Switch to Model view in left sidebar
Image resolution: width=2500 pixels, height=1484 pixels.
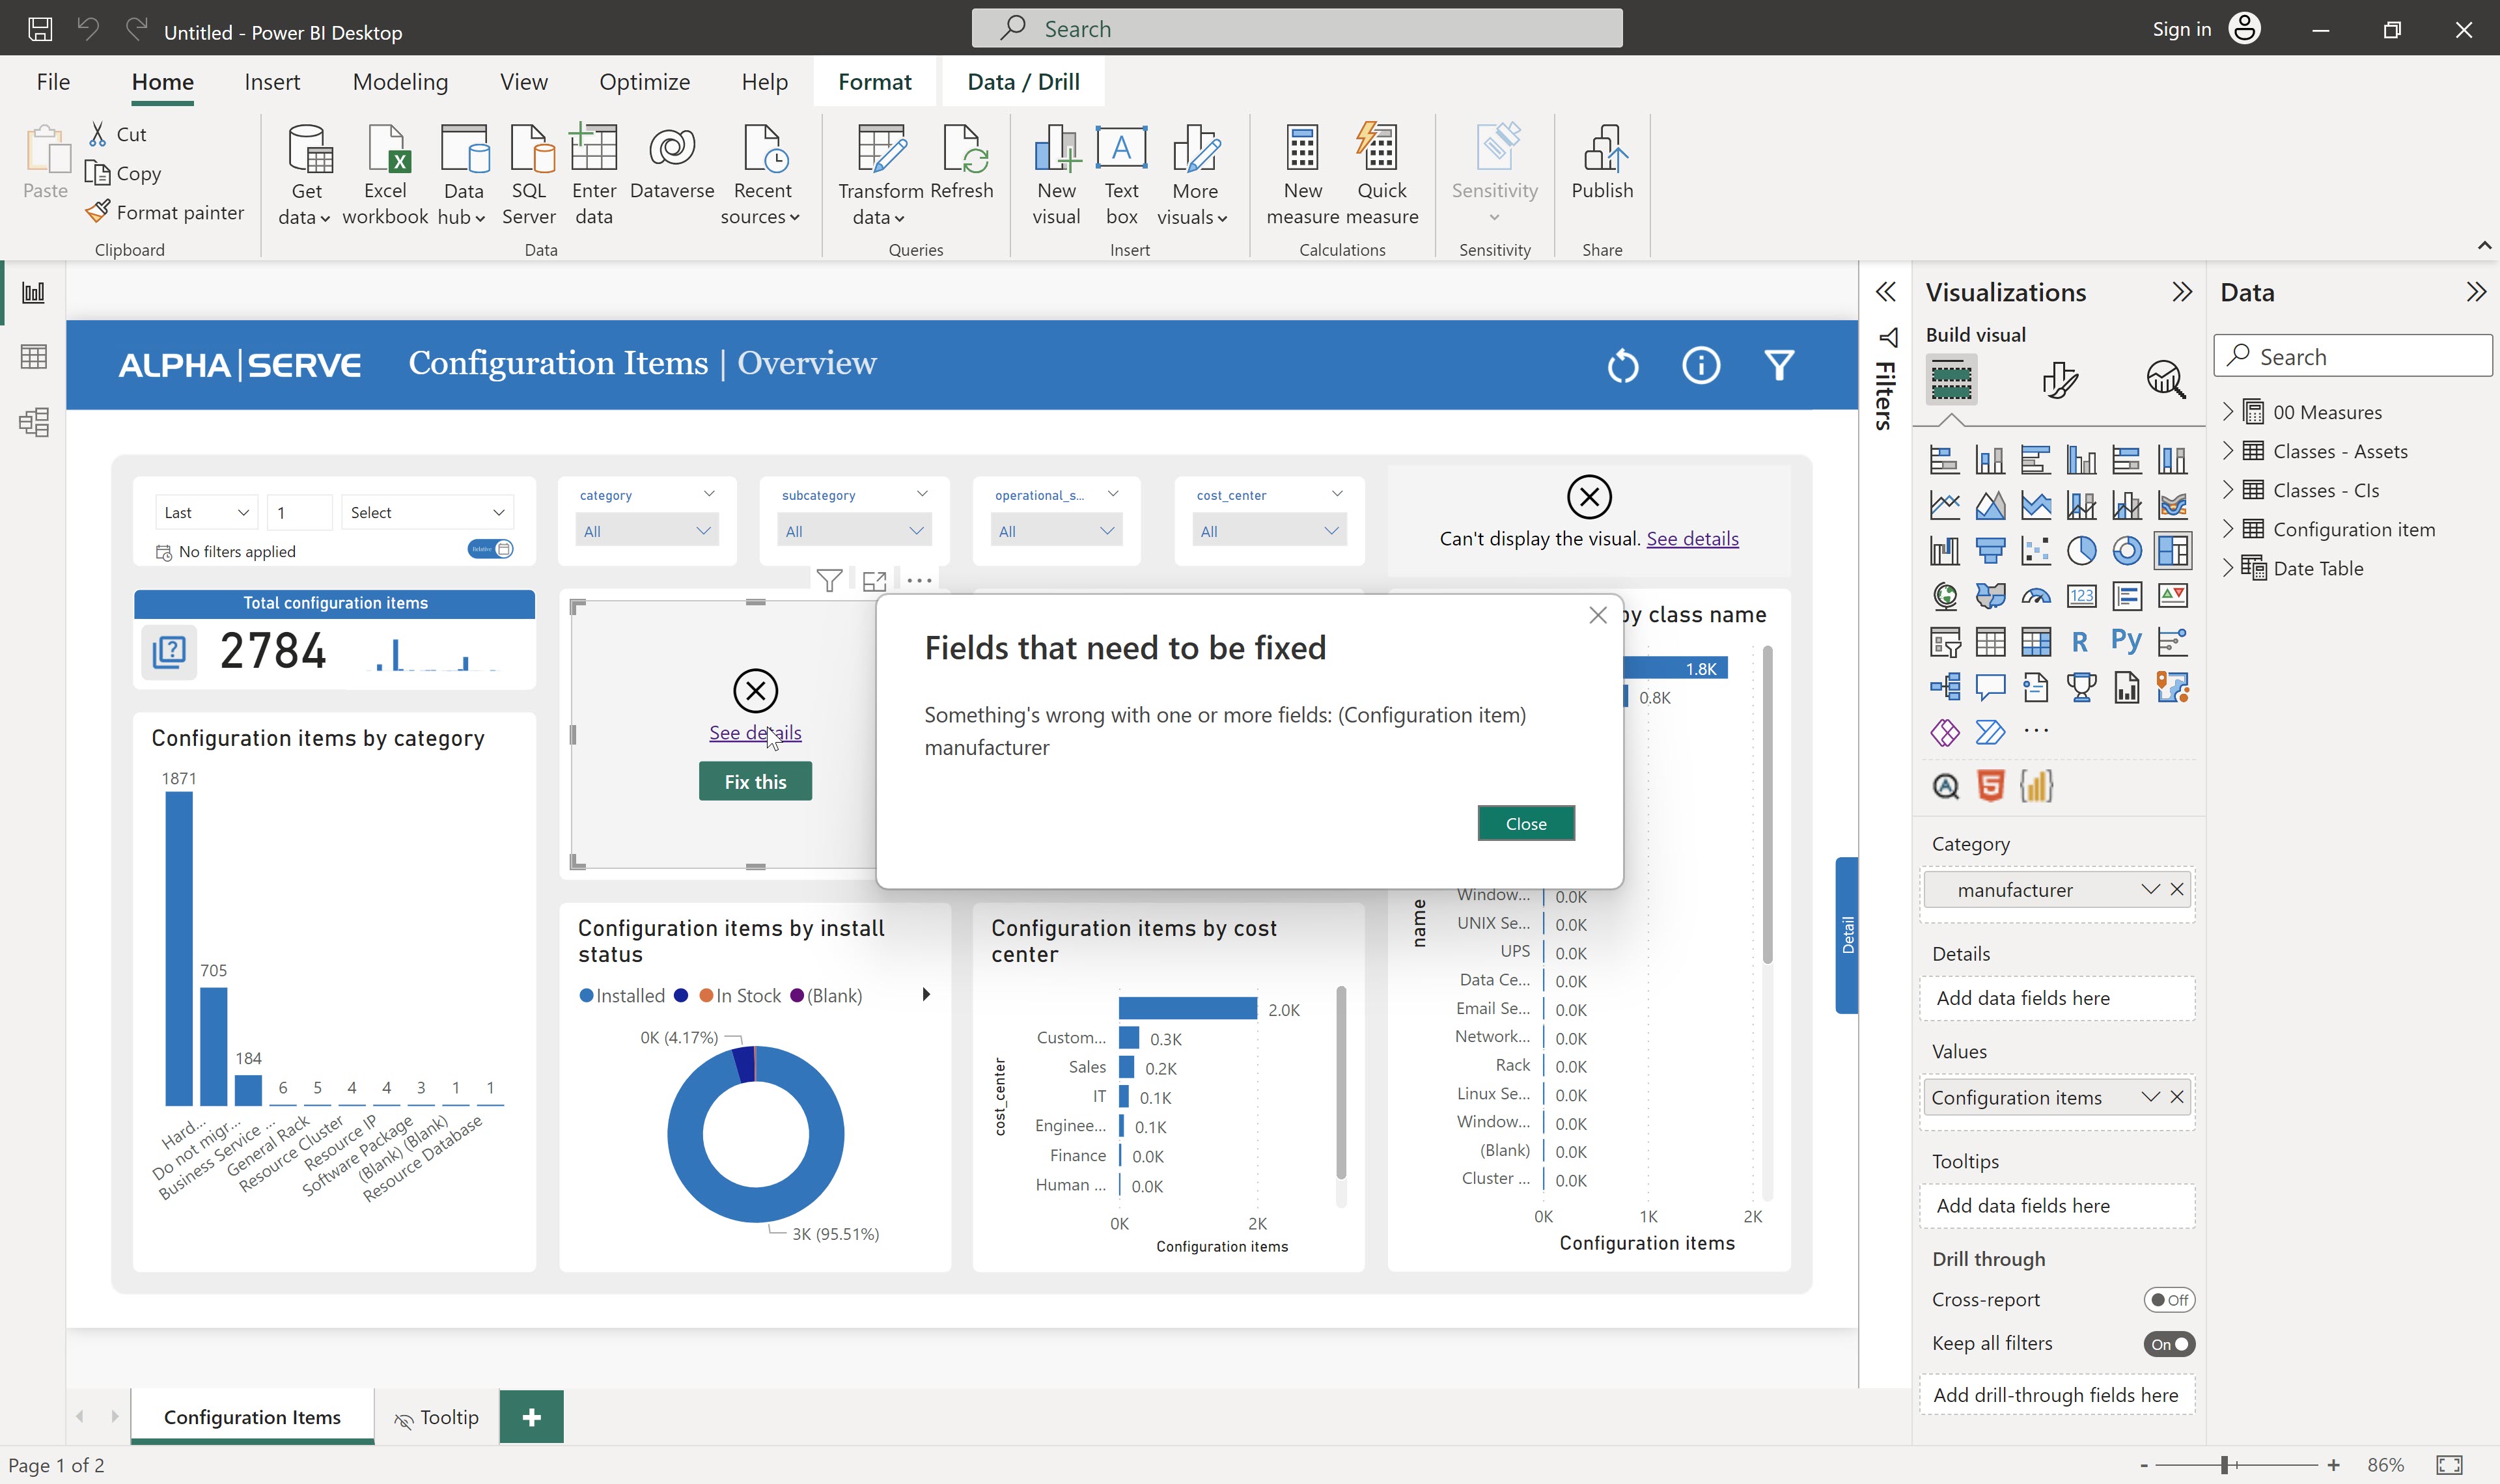click(x=33, y=422)
